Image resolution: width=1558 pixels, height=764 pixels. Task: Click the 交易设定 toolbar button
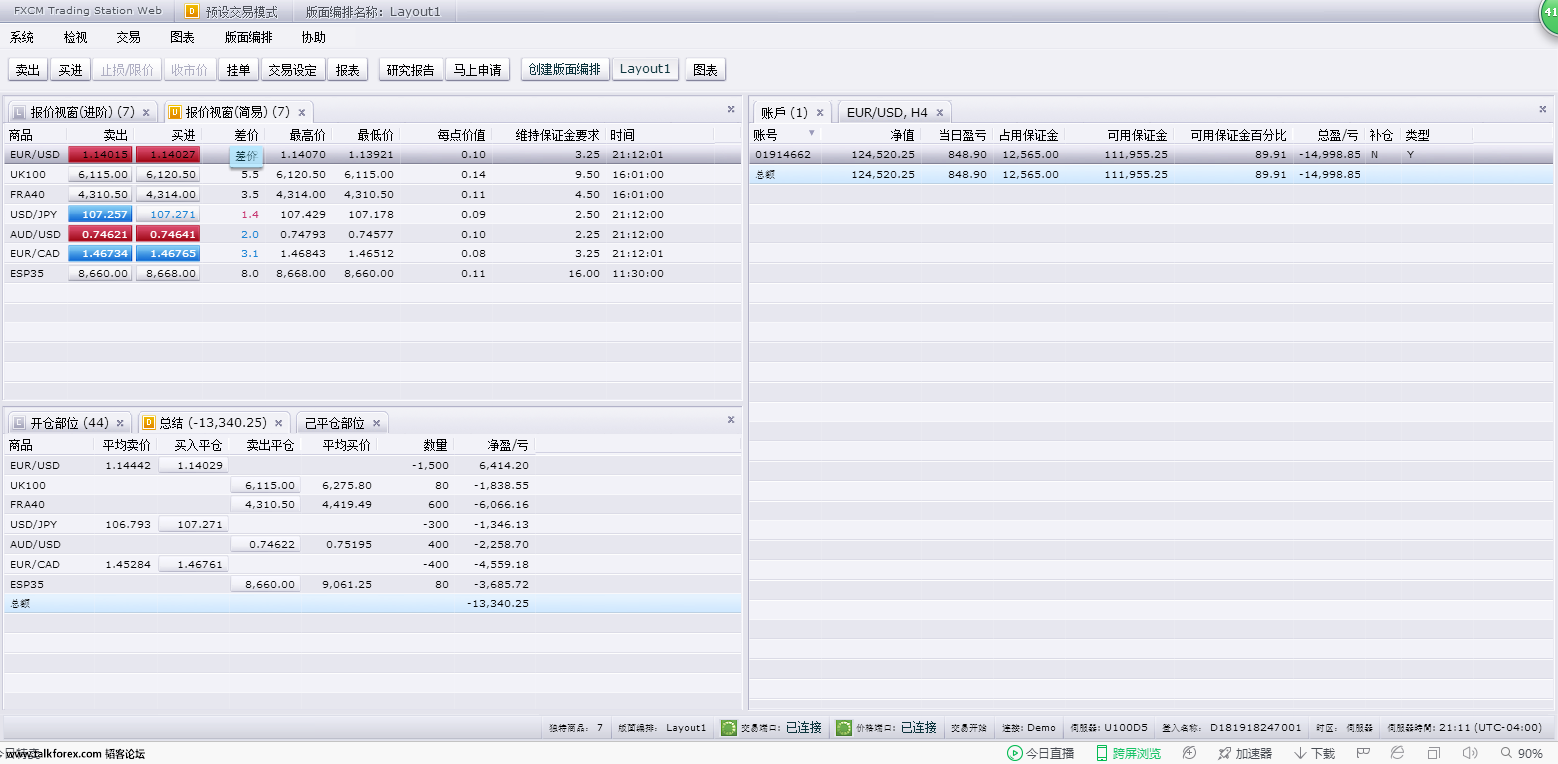tap(293, 70)
